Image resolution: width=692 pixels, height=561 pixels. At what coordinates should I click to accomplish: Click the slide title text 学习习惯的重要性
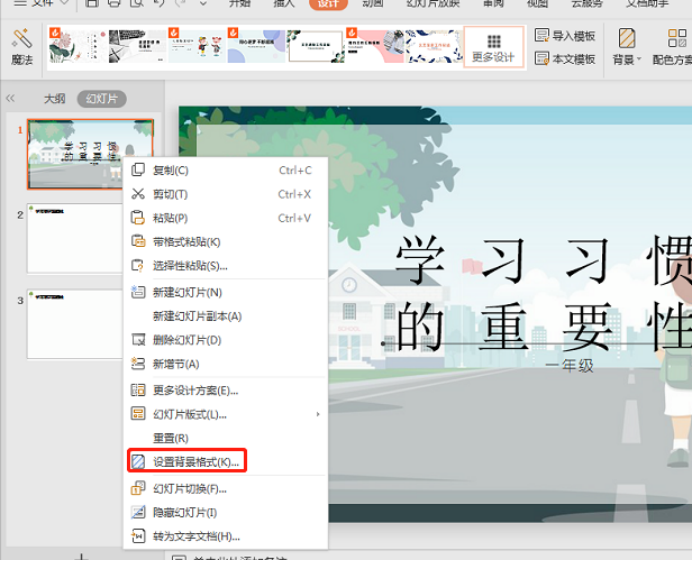(543, 292)
